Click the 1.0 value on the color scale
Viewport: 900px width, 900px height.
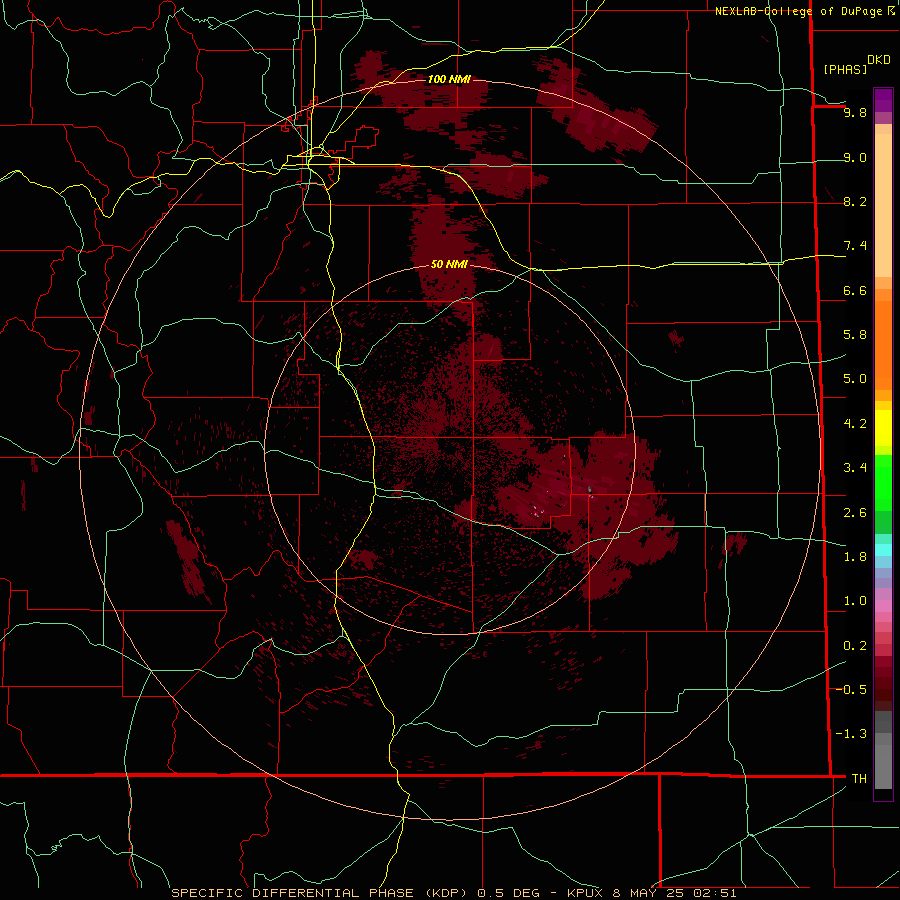pyautogui.click(x=855, y=601)
